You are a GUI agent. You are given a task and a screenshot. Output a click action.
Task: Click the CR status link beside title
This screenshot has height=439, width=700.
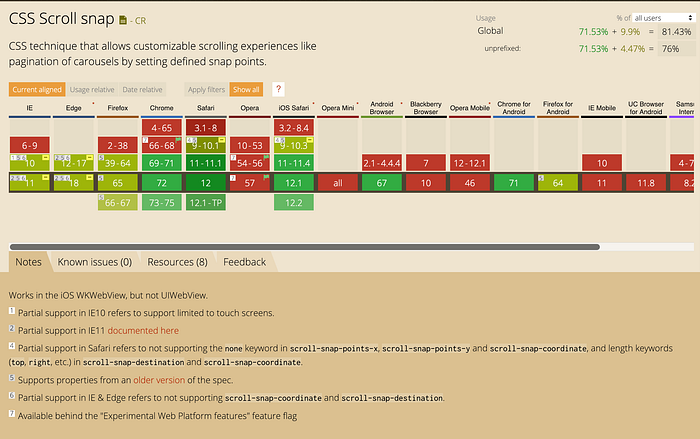pyautogui.click(x=140, y=21)
